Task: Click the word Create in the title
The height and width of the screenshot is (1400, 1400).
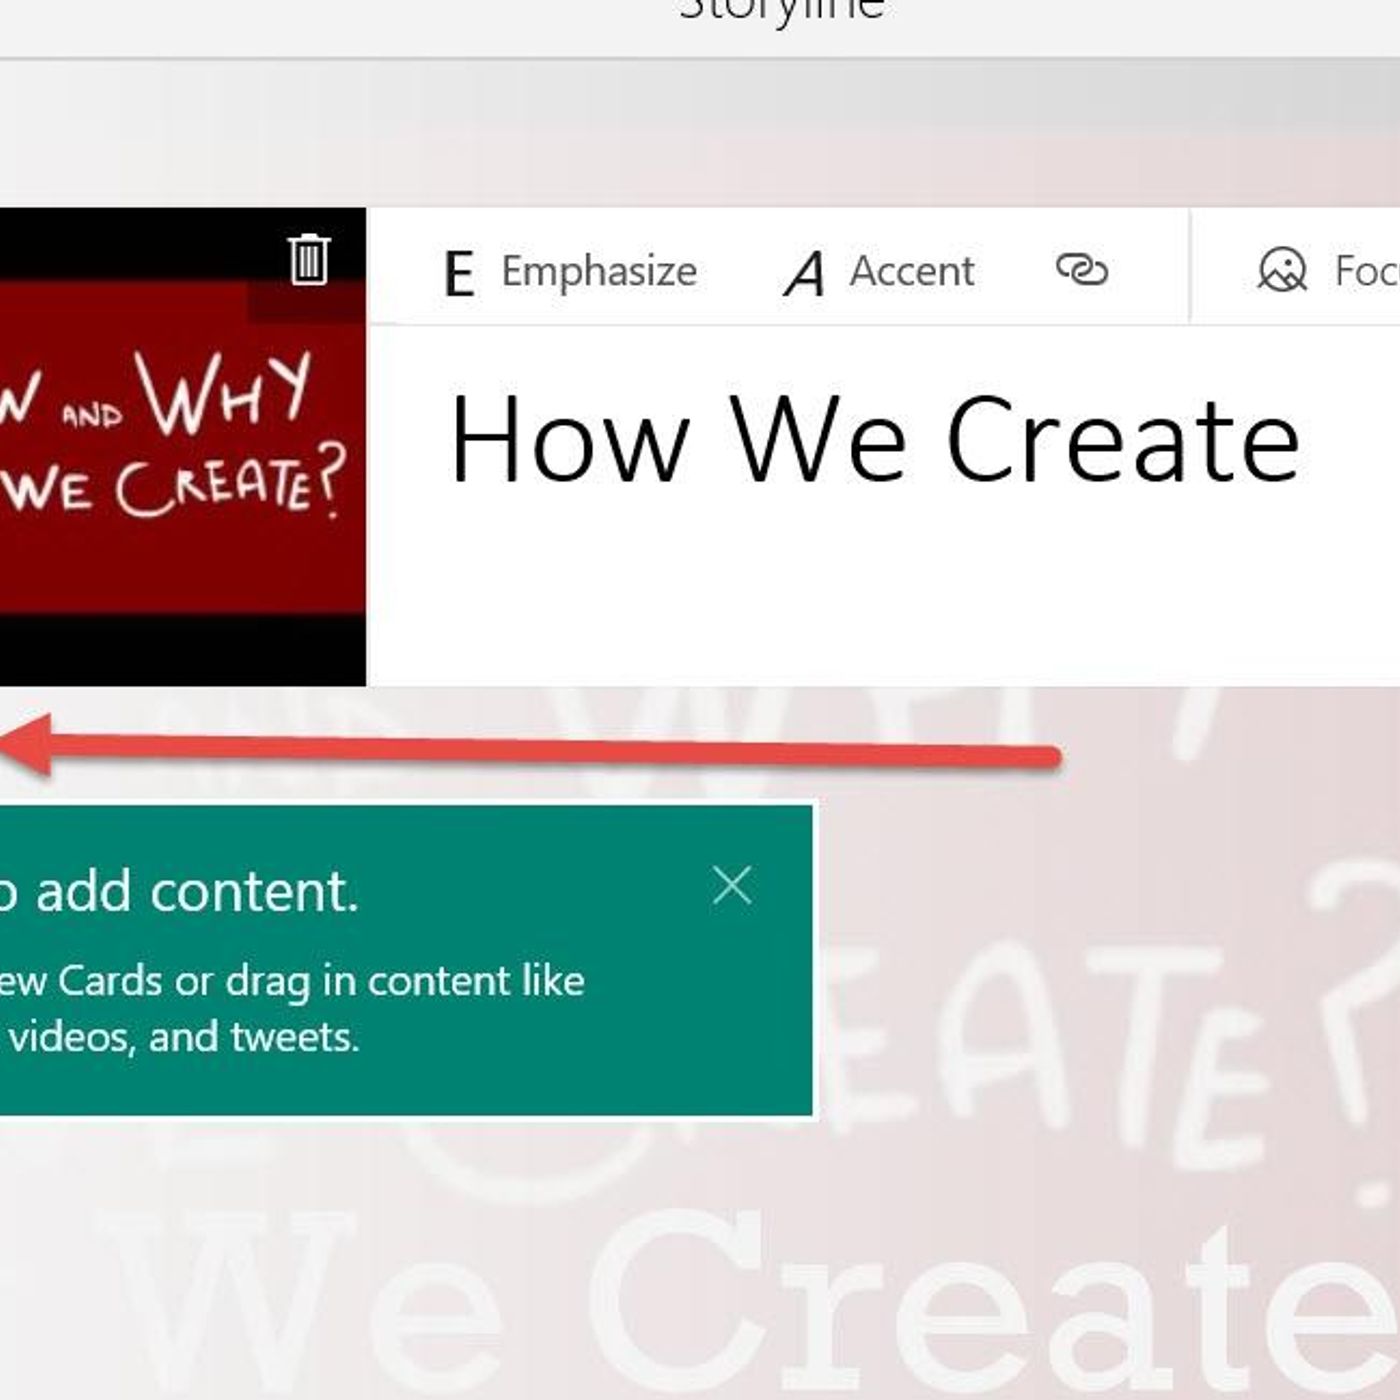Action: point(1122,440)
